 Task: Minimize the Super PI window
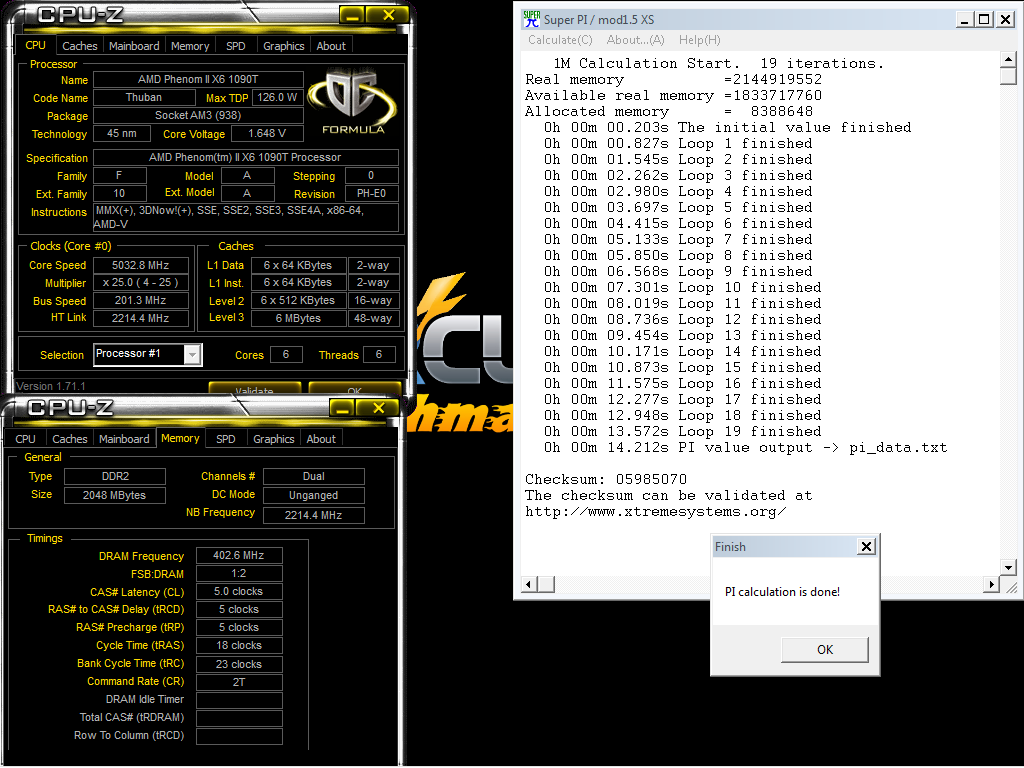point(965,20)
